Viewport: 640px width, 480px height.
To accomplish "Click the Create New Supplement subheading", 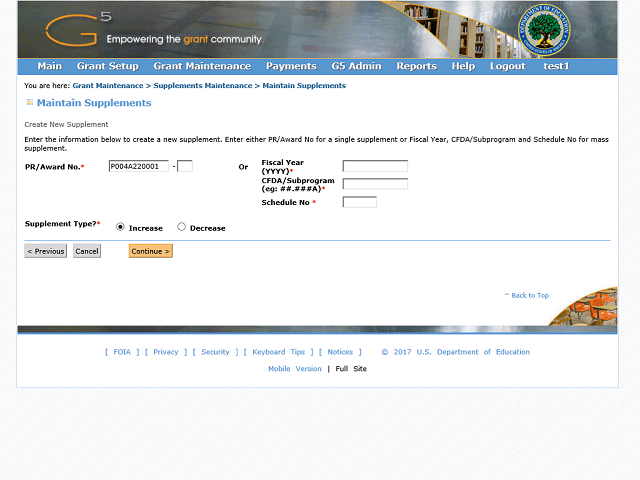I will click(66, 124).
